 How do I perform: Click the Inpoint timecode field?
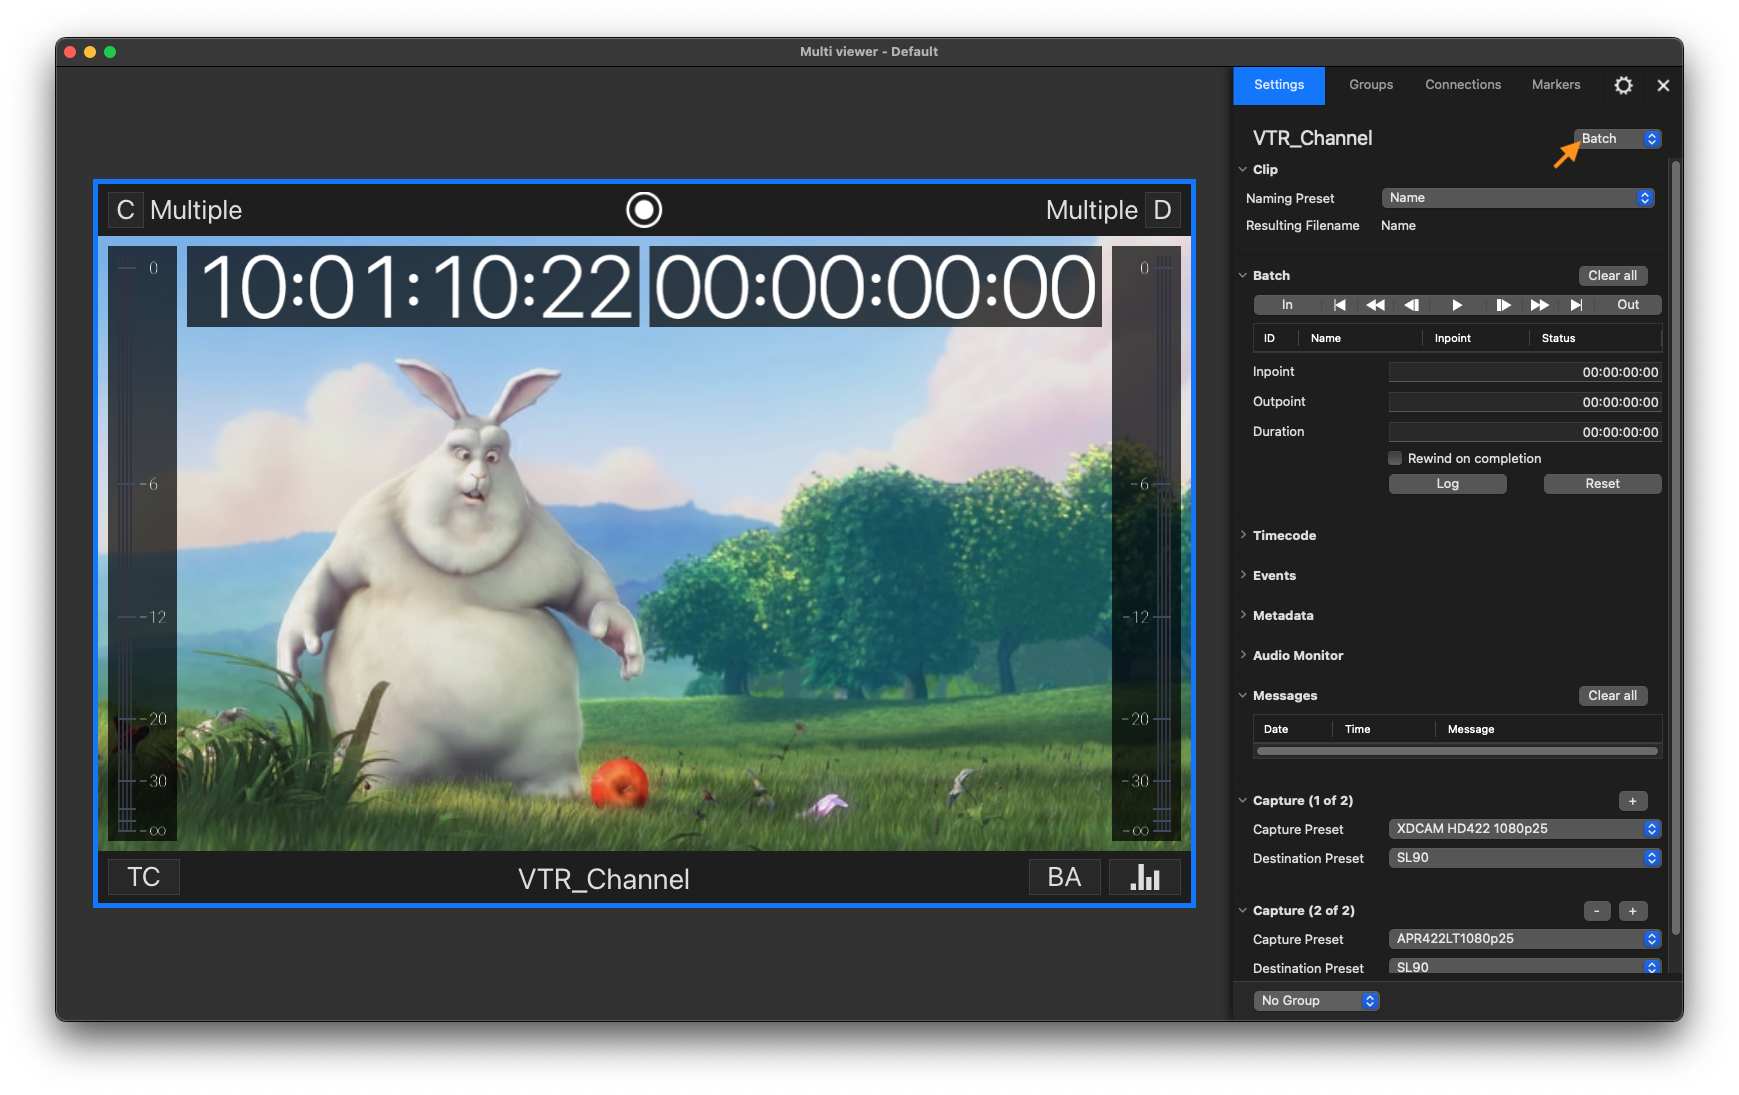tap(1525, 372)
